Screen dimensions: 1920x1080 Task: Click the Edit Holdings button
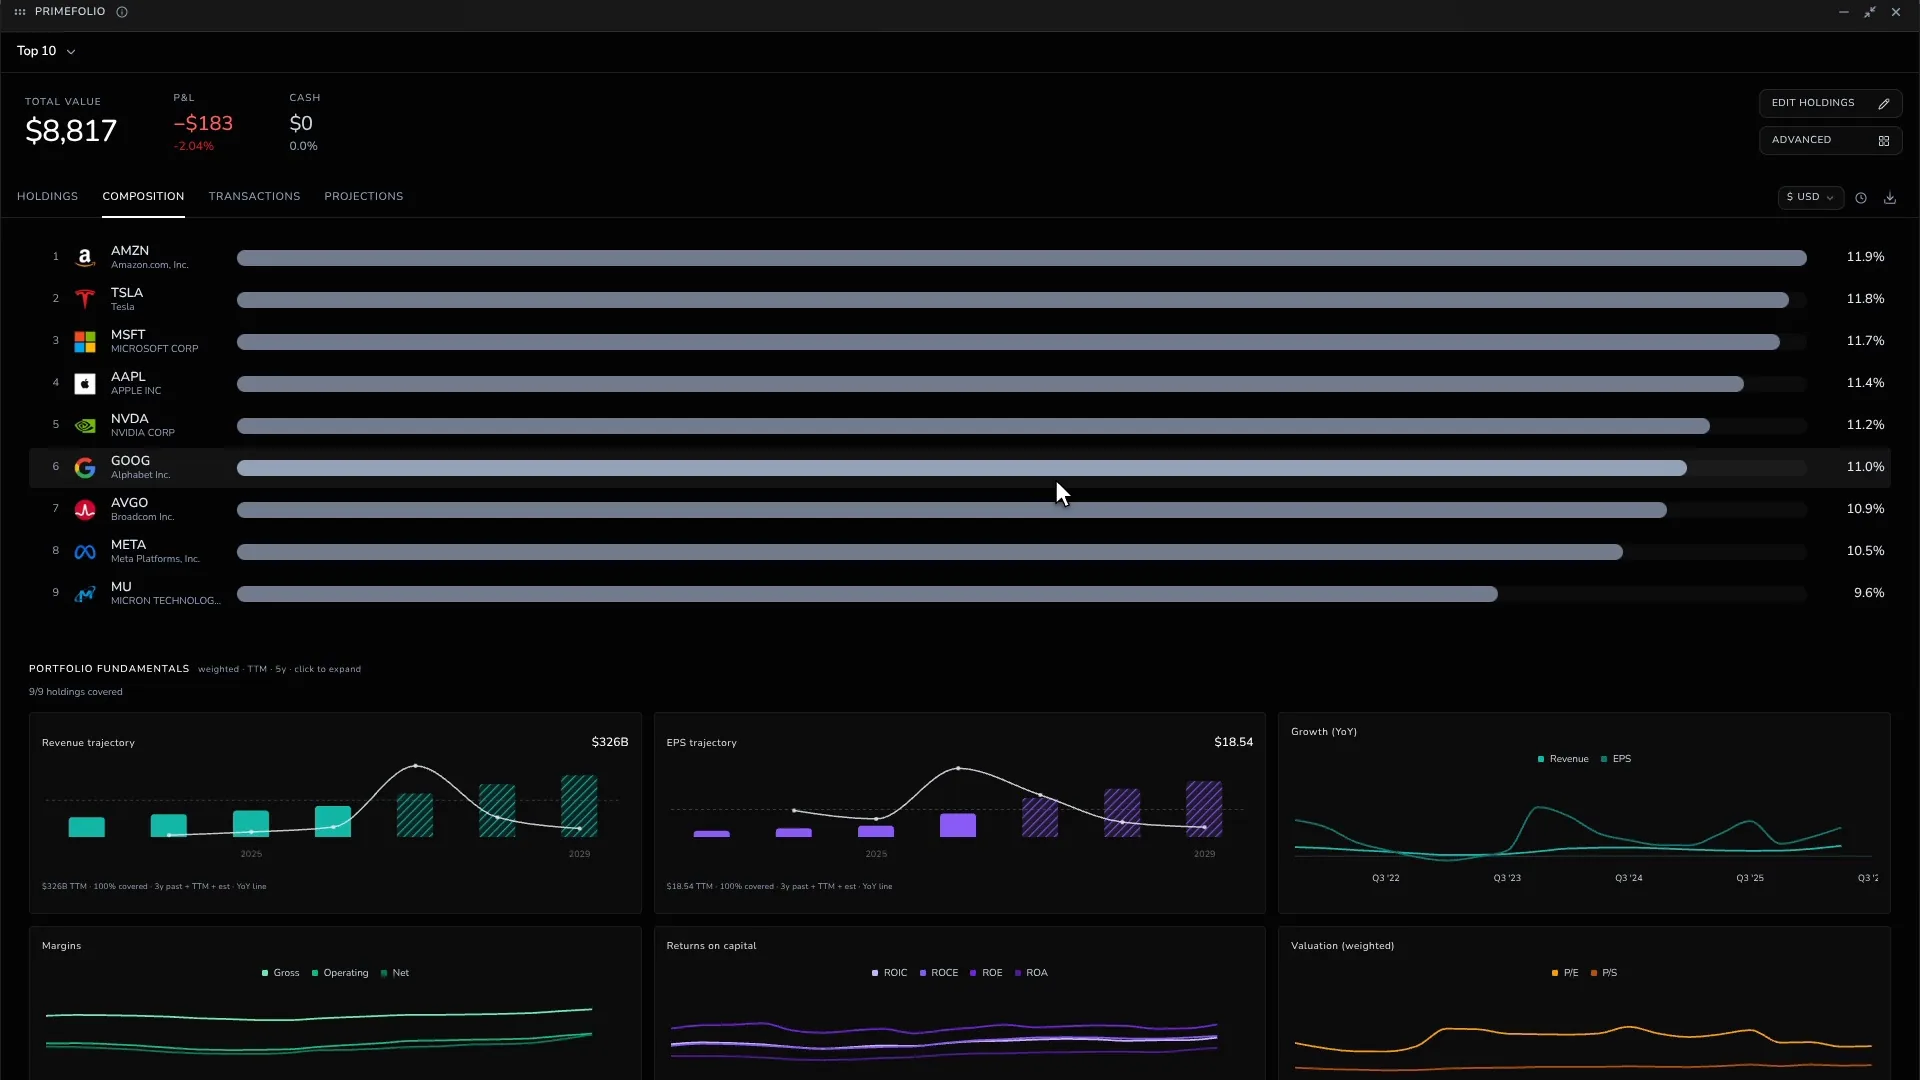click(x=1830, y=103)
